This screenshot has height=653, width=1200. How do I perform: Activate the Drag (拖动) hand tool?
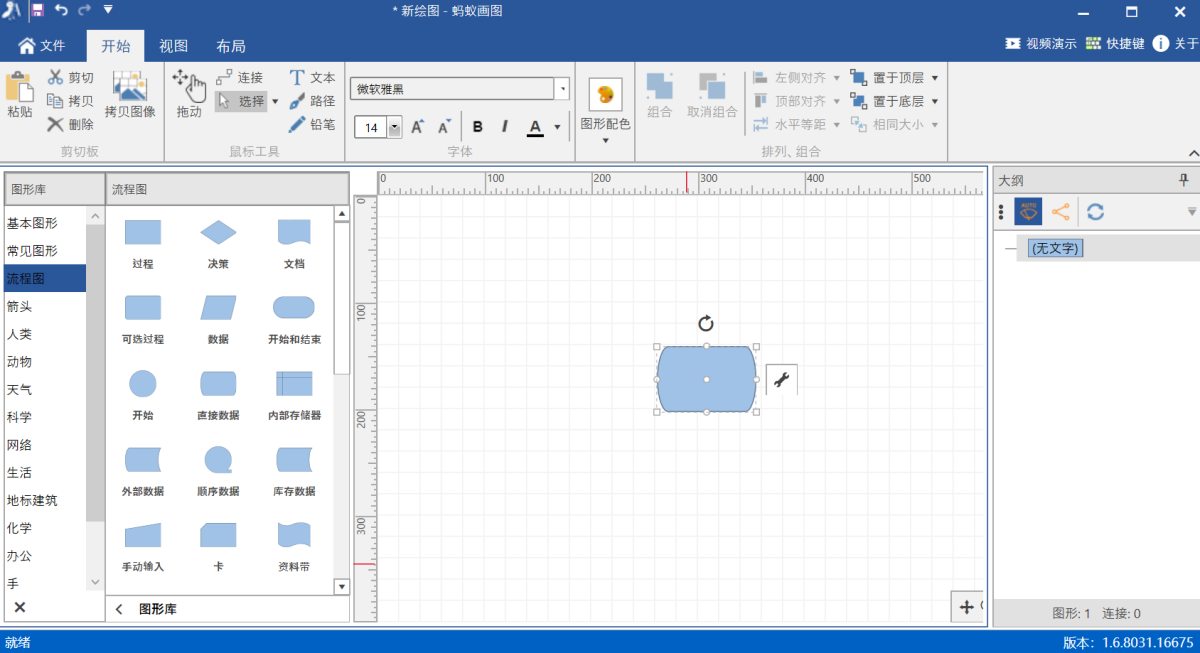click(189, 94)
